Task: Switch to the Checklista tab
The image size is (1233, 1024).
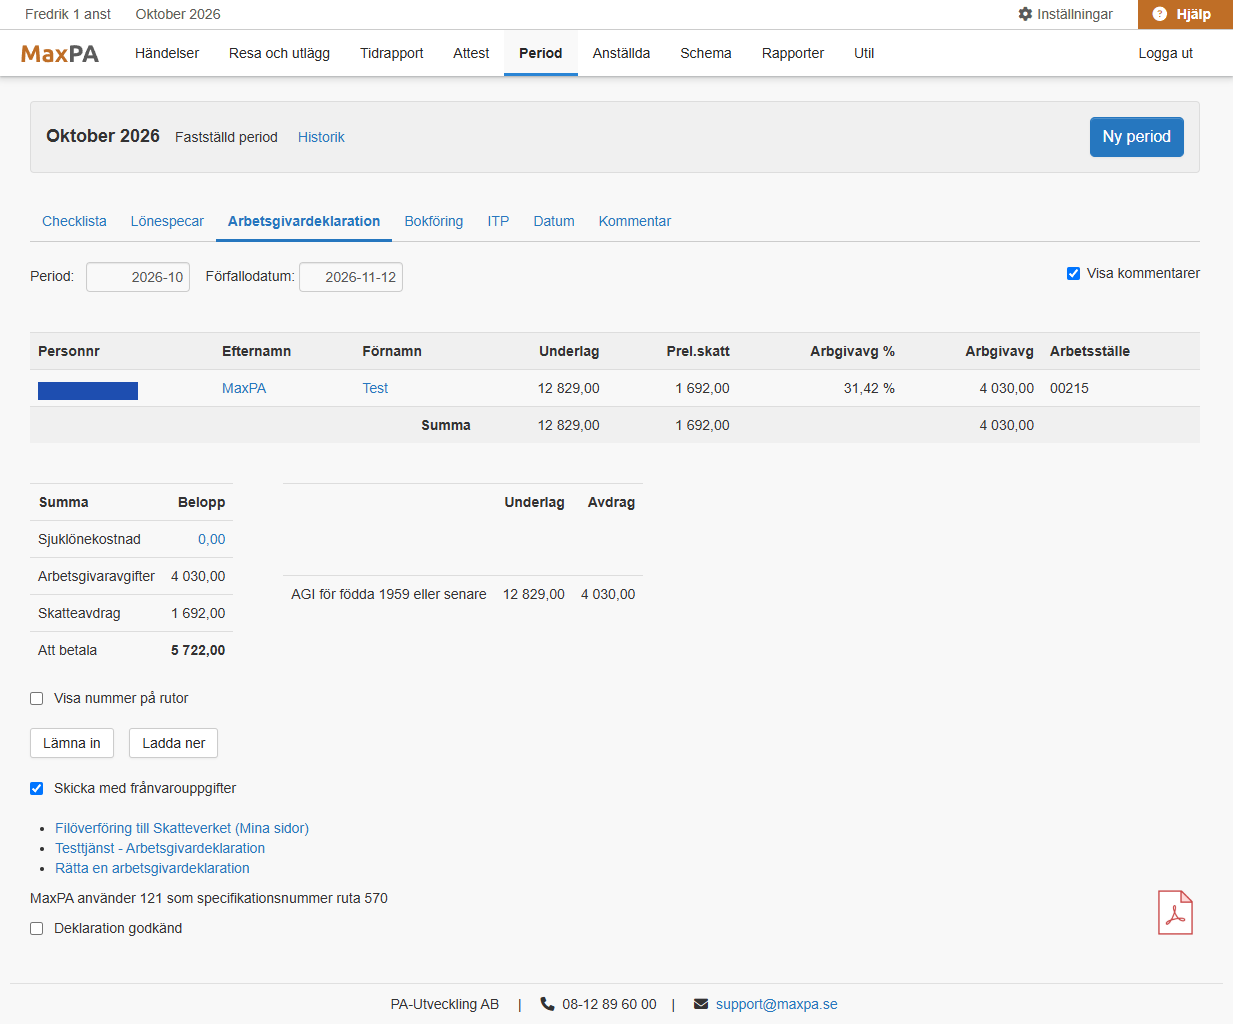Action: pos(74,221)
